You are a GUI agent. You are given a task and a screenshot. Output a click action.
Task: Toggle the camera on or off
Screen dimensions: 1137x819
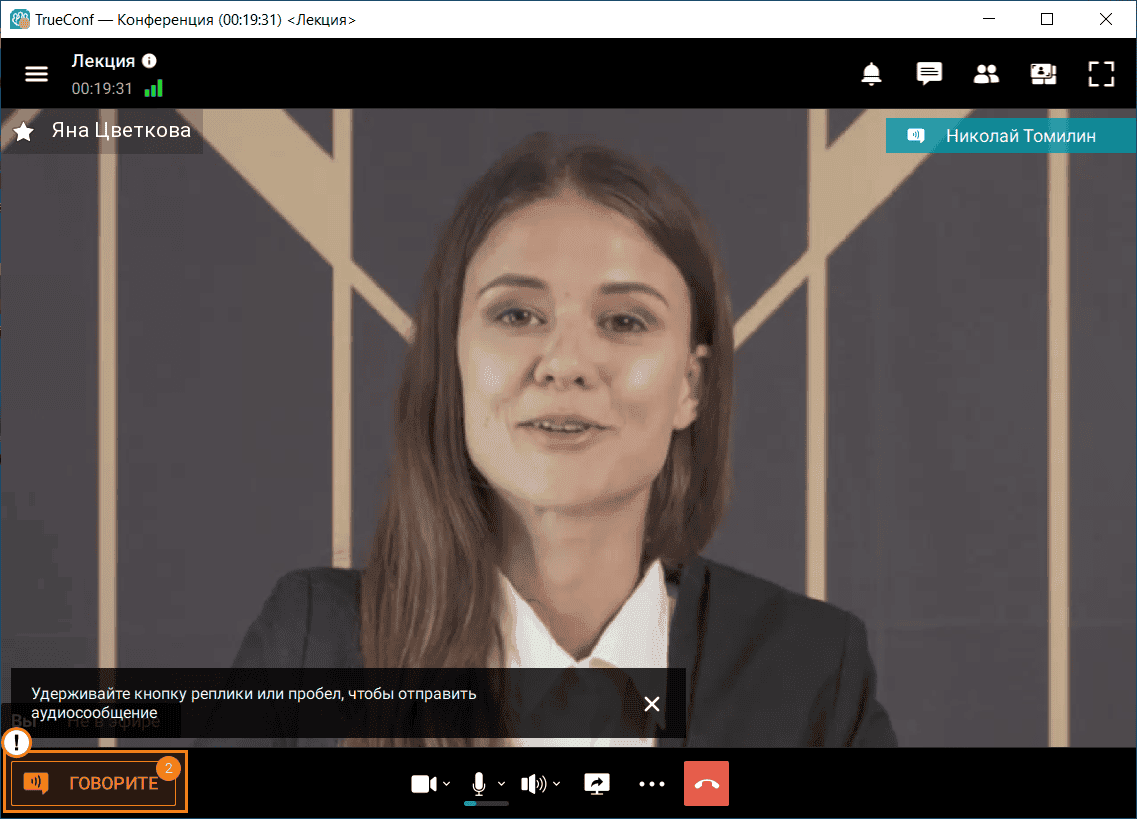pos(424,783)
